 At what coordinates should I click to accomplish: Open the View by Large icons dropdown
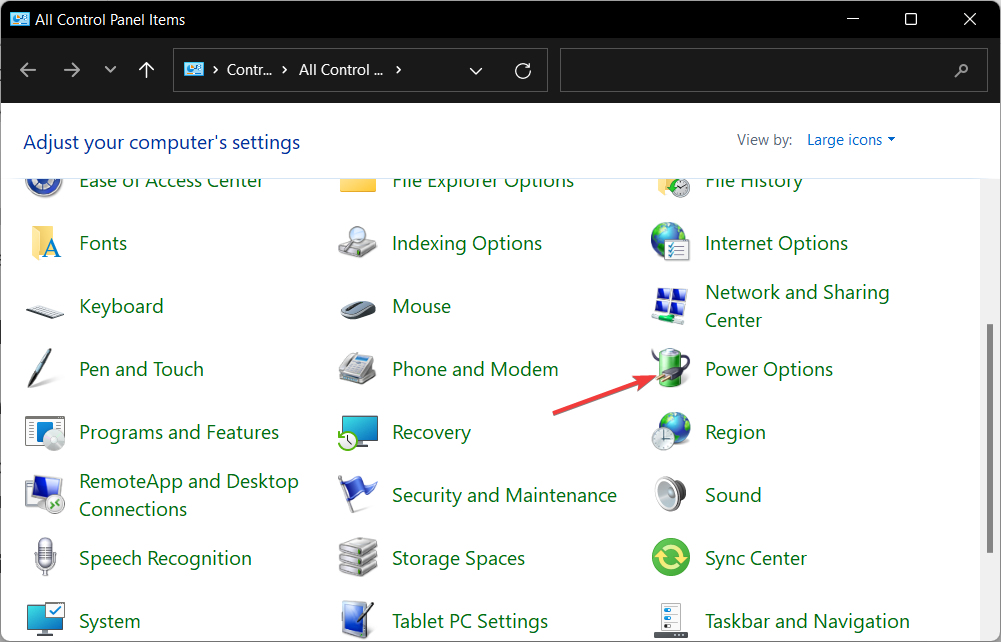851,140
